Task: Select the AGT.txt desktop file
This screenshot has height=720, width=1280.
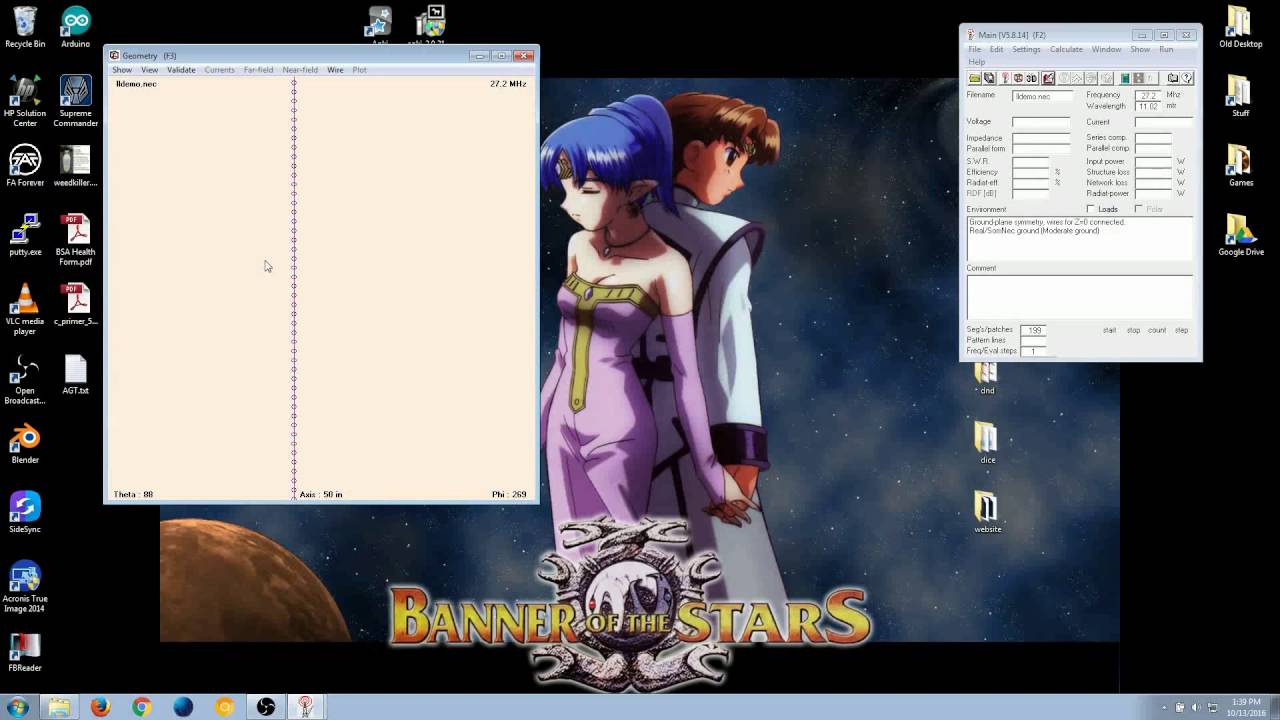Action: [75, 374]
